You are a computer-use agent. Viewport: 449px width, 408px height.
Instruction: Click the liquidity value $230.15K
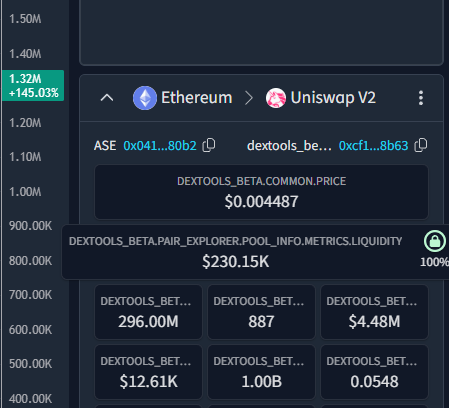[235, 261]
